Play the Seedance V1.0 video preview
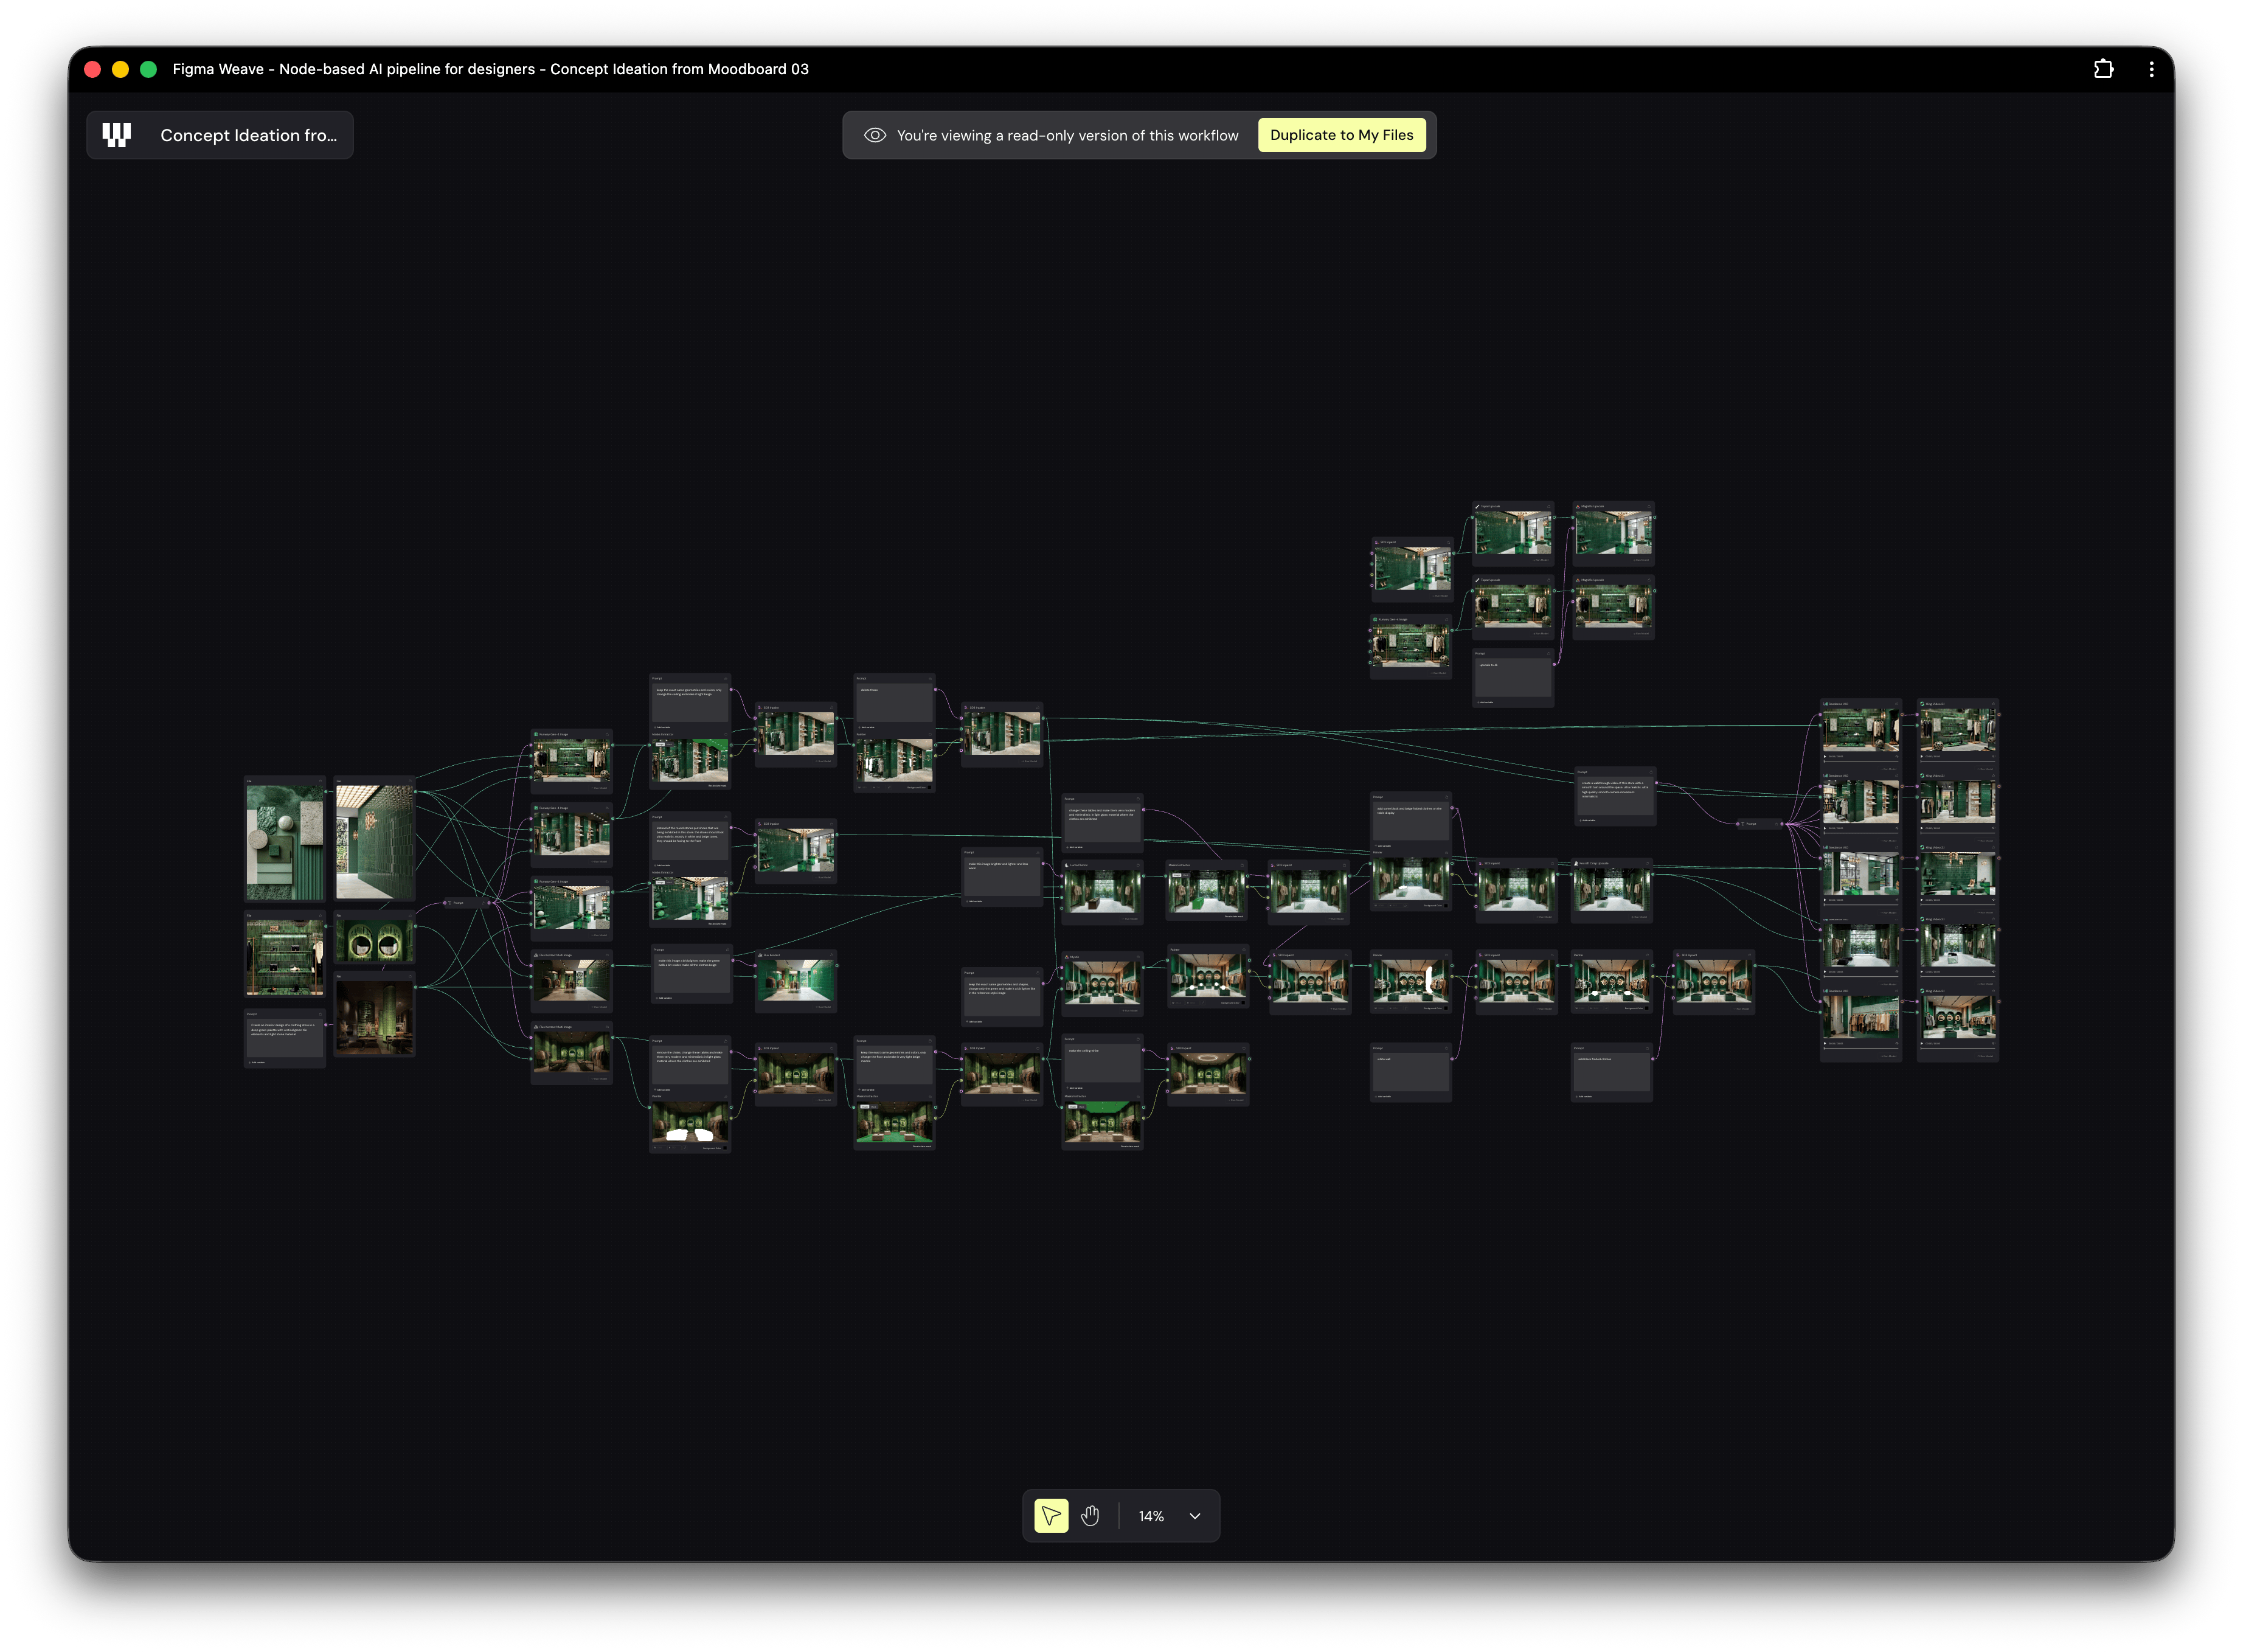 click(1825, 757)
